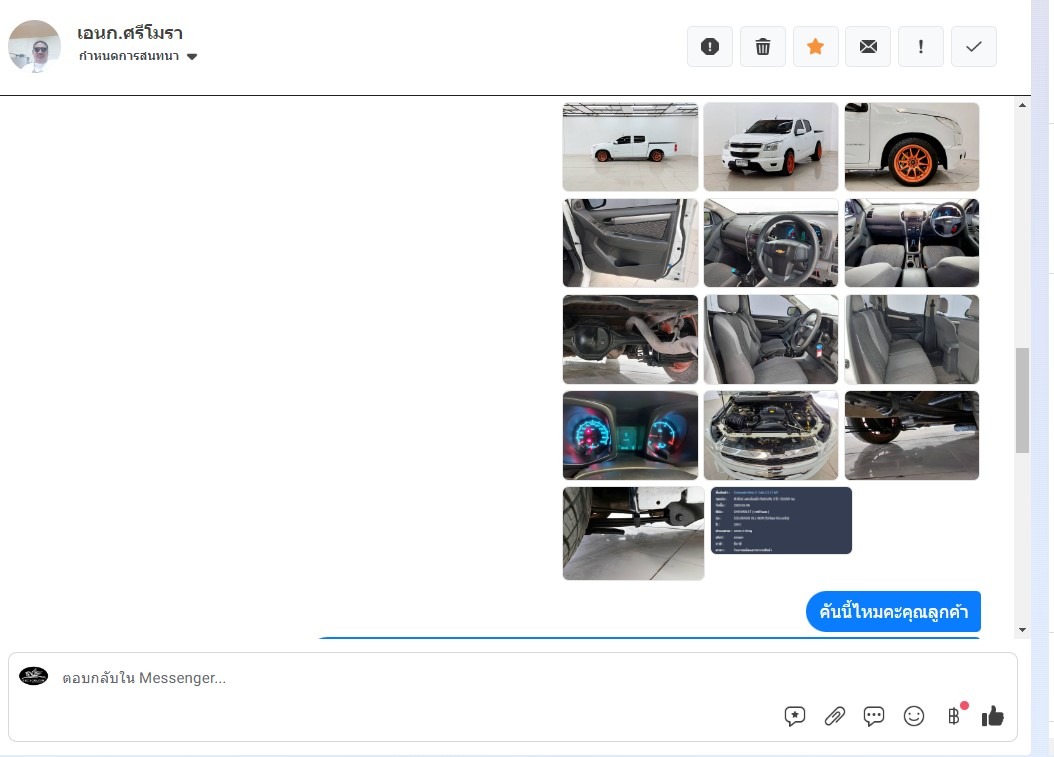Viewport: 1054px width, 757px height.
Task: Open the Baht payment request icon
Action: 954,716
